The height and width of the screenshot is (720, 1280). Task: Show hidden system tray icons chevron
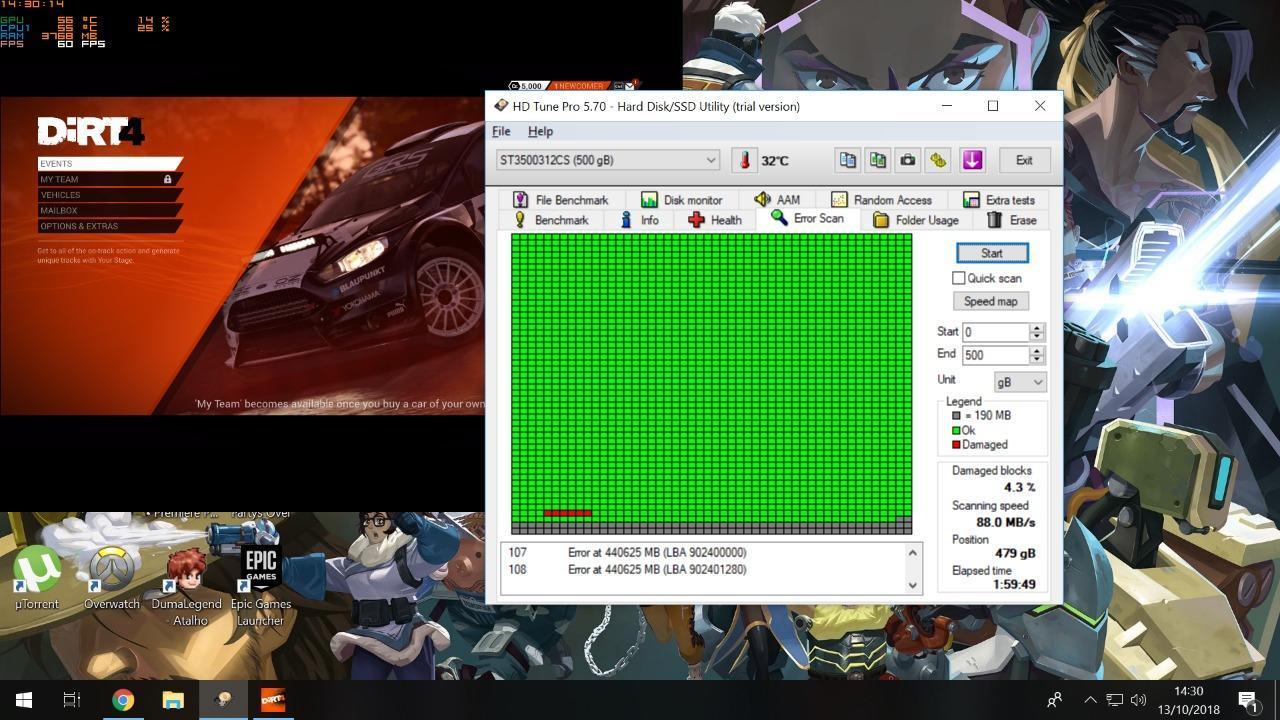point(1090,700)
